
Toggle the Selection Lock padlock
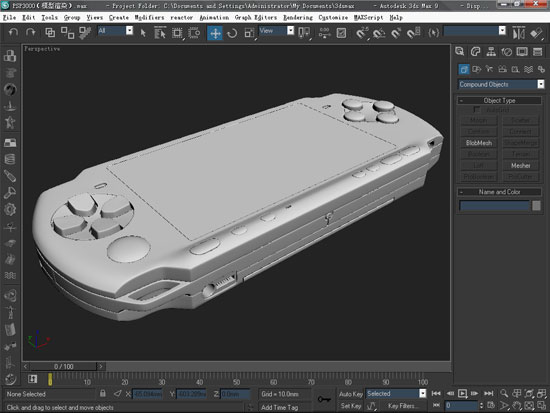[102, 393]
